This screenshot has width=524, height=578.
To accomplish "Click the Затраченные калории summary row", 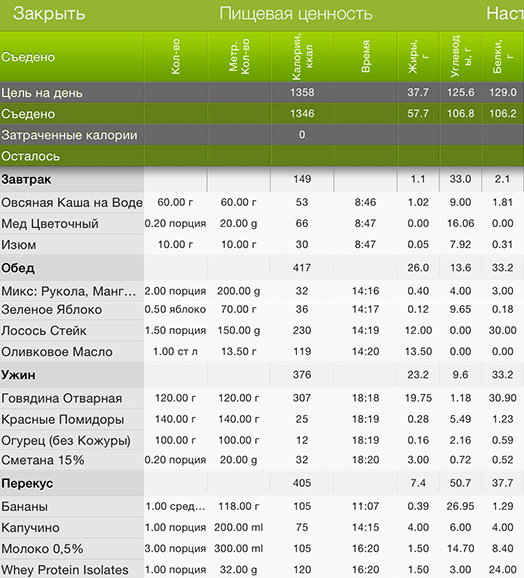I will click(262, 135).
